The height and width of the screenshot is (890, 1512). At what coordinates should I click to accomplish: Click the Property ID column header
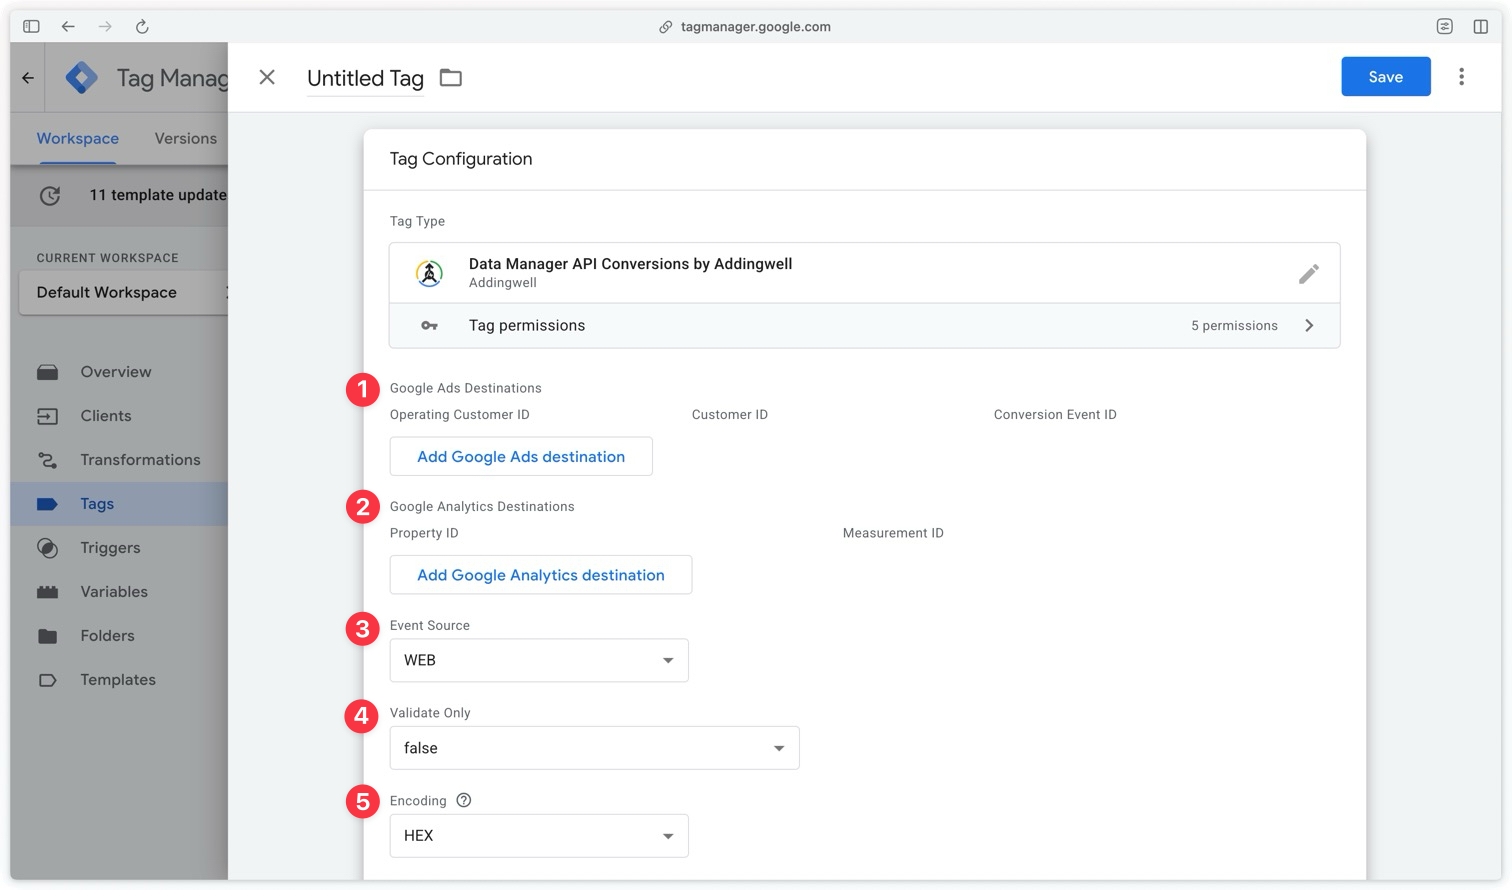point(424,533)
